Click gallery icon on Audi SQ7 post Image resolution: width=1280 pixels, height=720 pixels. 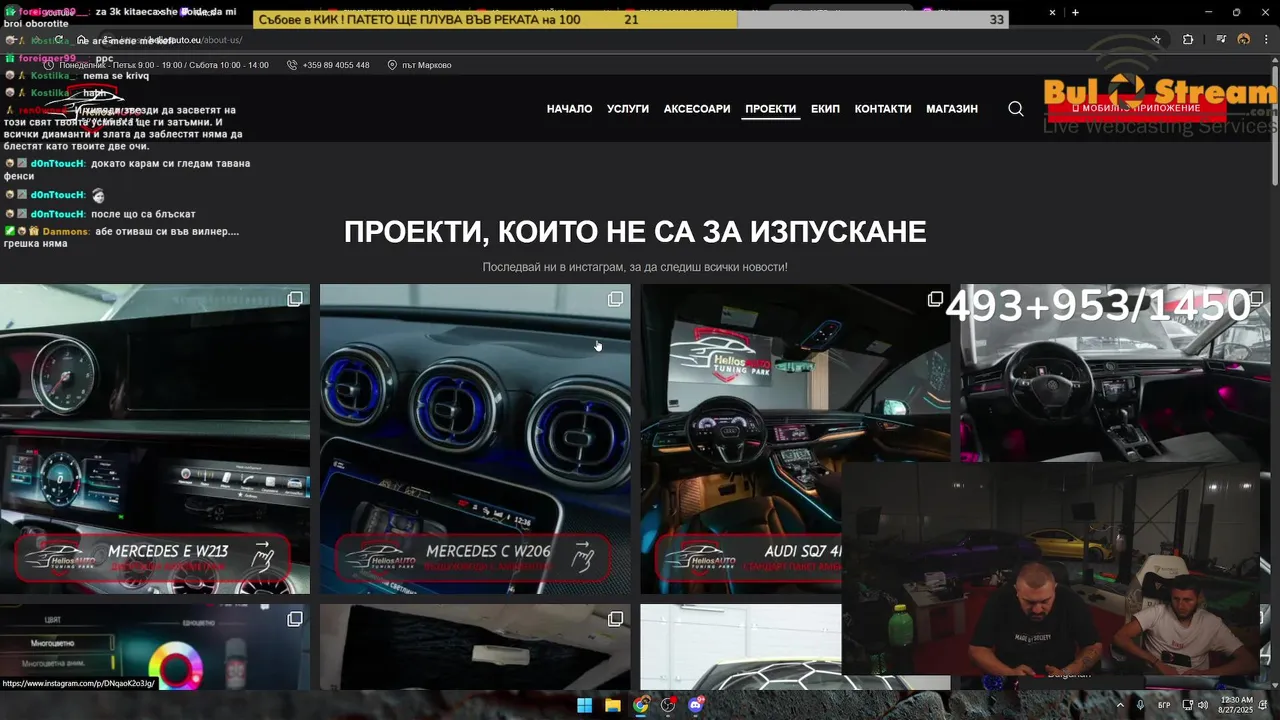pyautogui.click(x=935, y=299)
